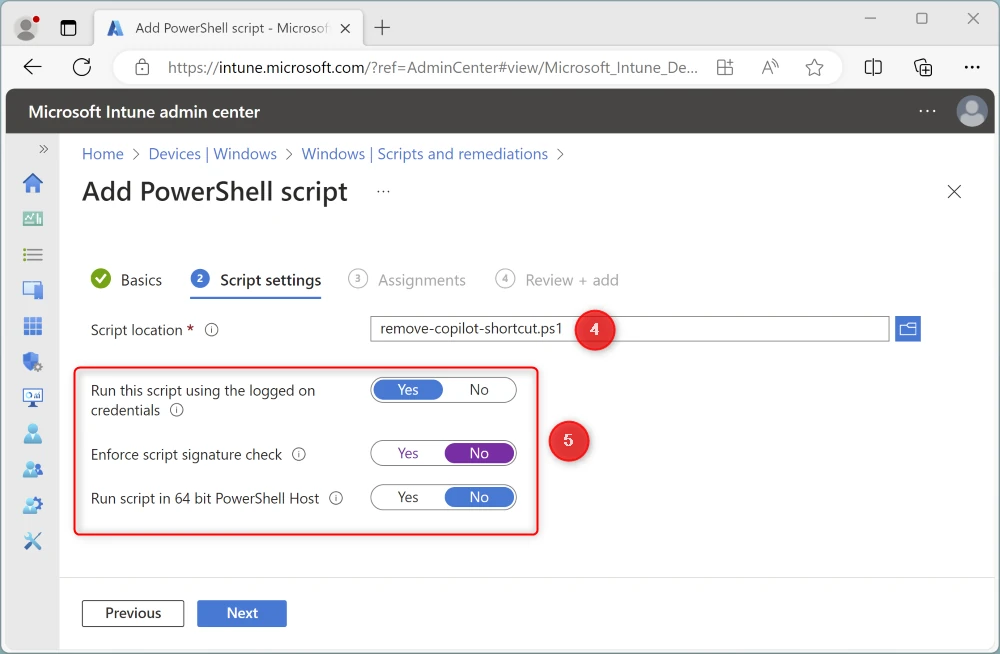Open the Tenant administration sidebar icon
The image size is (1000, 654).
click(33, 505)
